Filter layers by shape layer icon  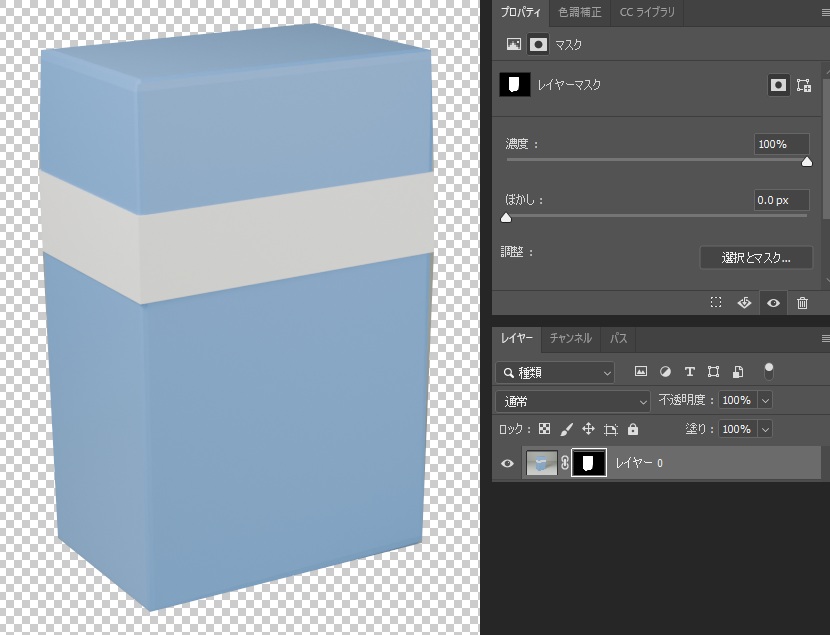pyautogui.click(x=713, y=371)
